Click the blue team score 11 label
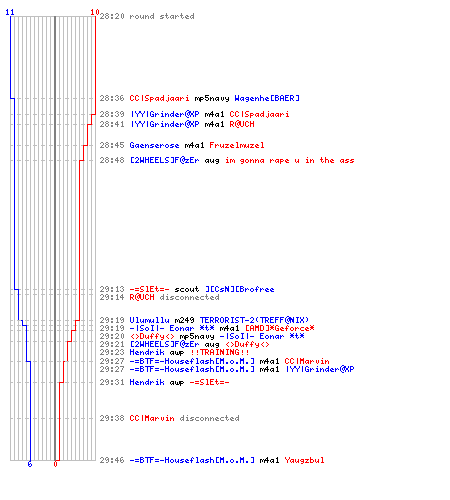This screenshot has height=500, width=450. (x=10, y=12)
